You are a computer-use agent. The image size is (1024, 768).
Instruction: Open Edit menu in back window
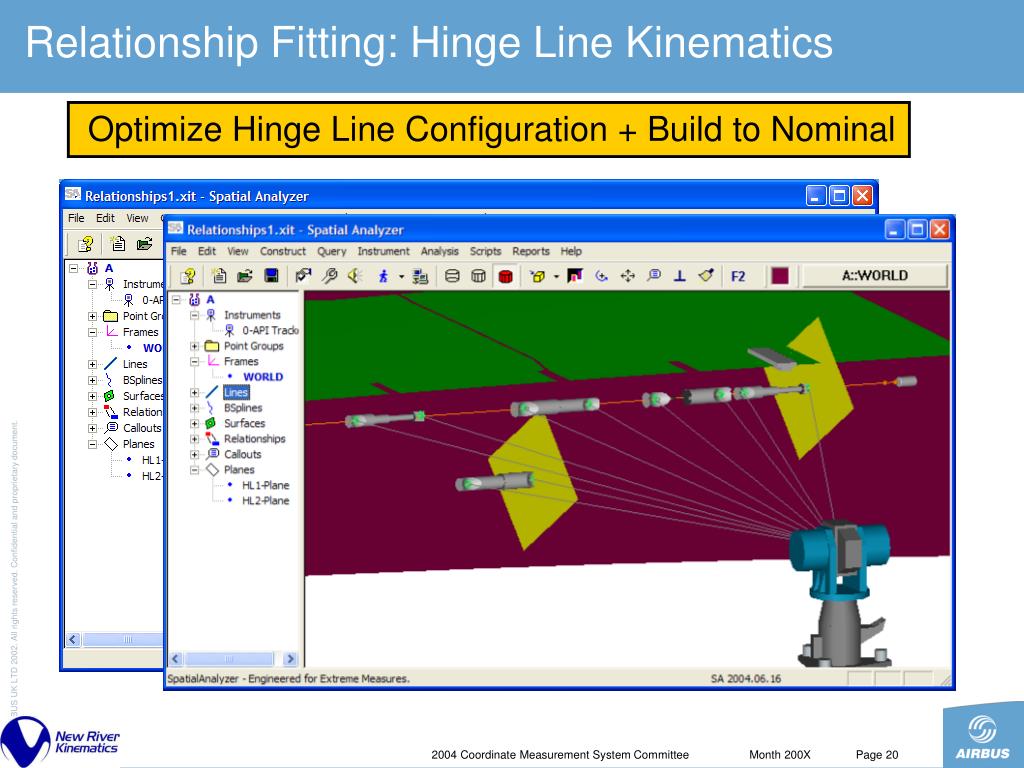coord(105,218)
